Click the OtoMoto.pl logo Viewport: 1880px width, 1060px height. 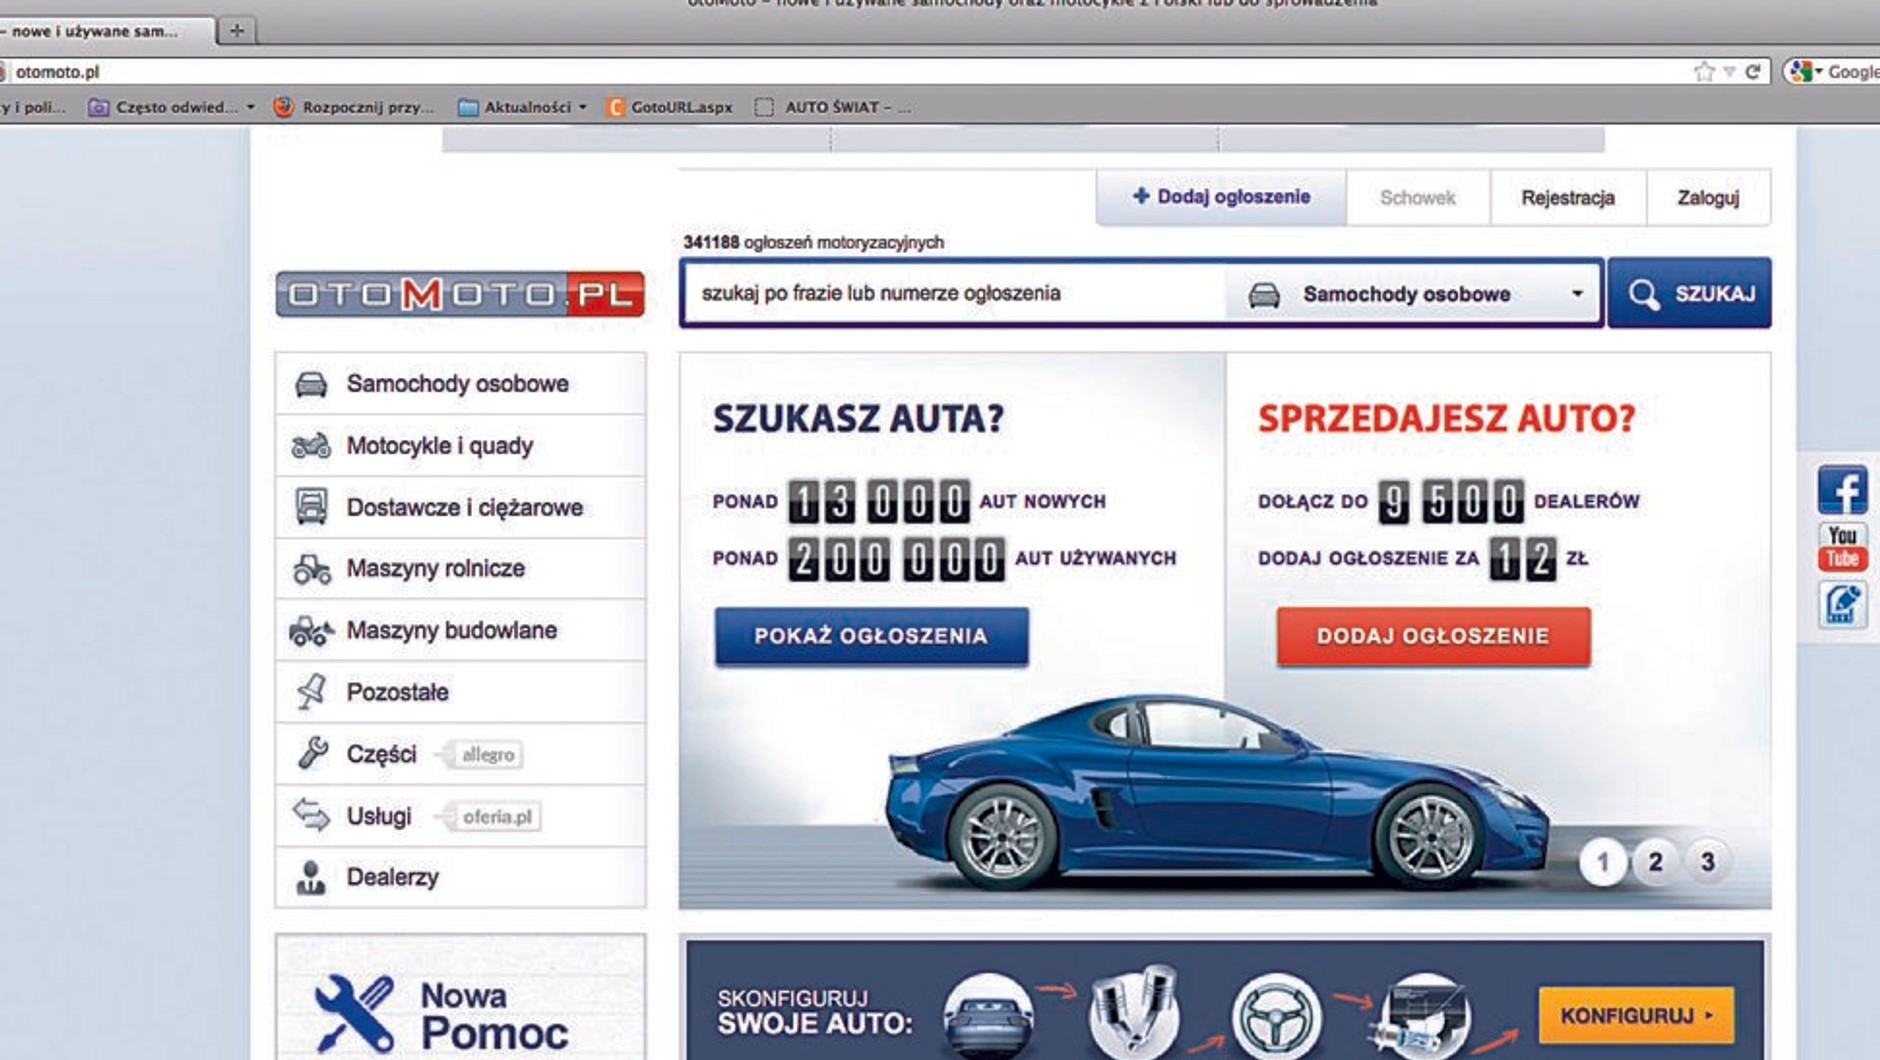[x=460, y=294]
